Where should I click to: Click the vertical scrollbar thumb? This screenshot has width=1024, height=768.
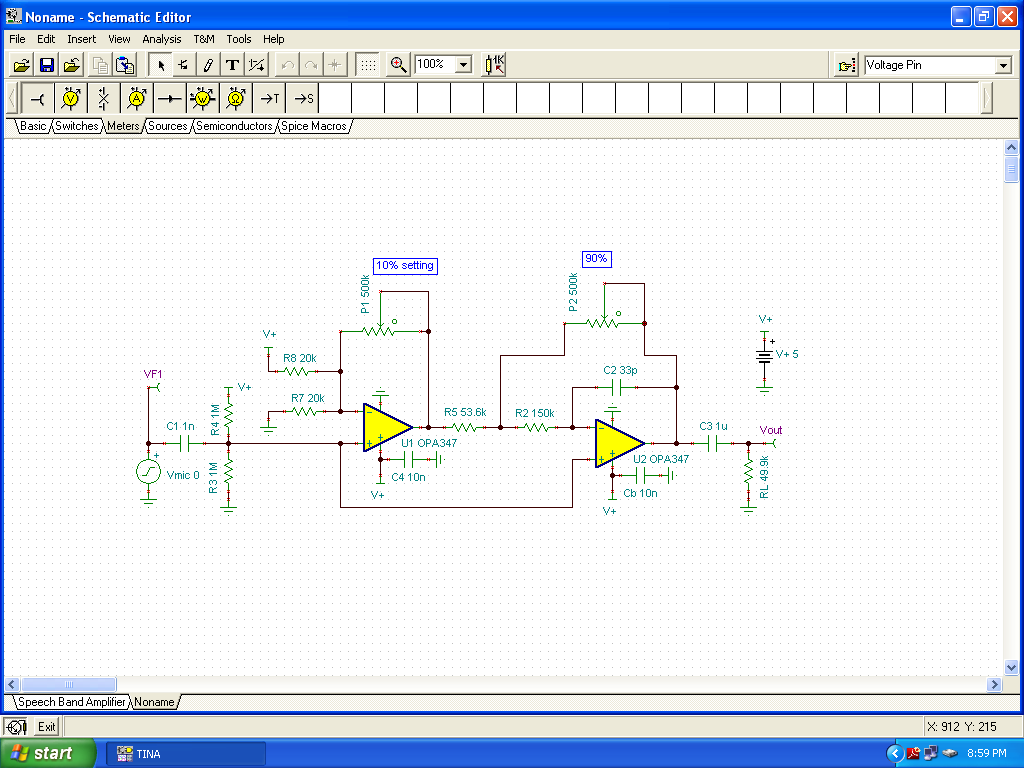point(1011,169)
